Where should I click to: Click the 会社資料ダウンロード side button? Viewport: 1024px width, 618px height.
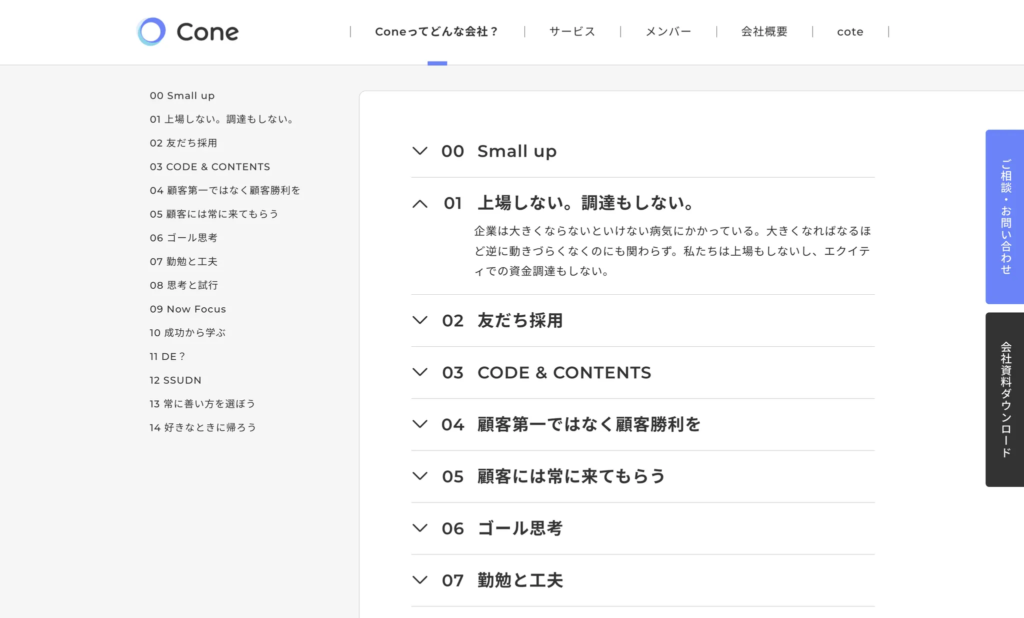coord(1005,399)
